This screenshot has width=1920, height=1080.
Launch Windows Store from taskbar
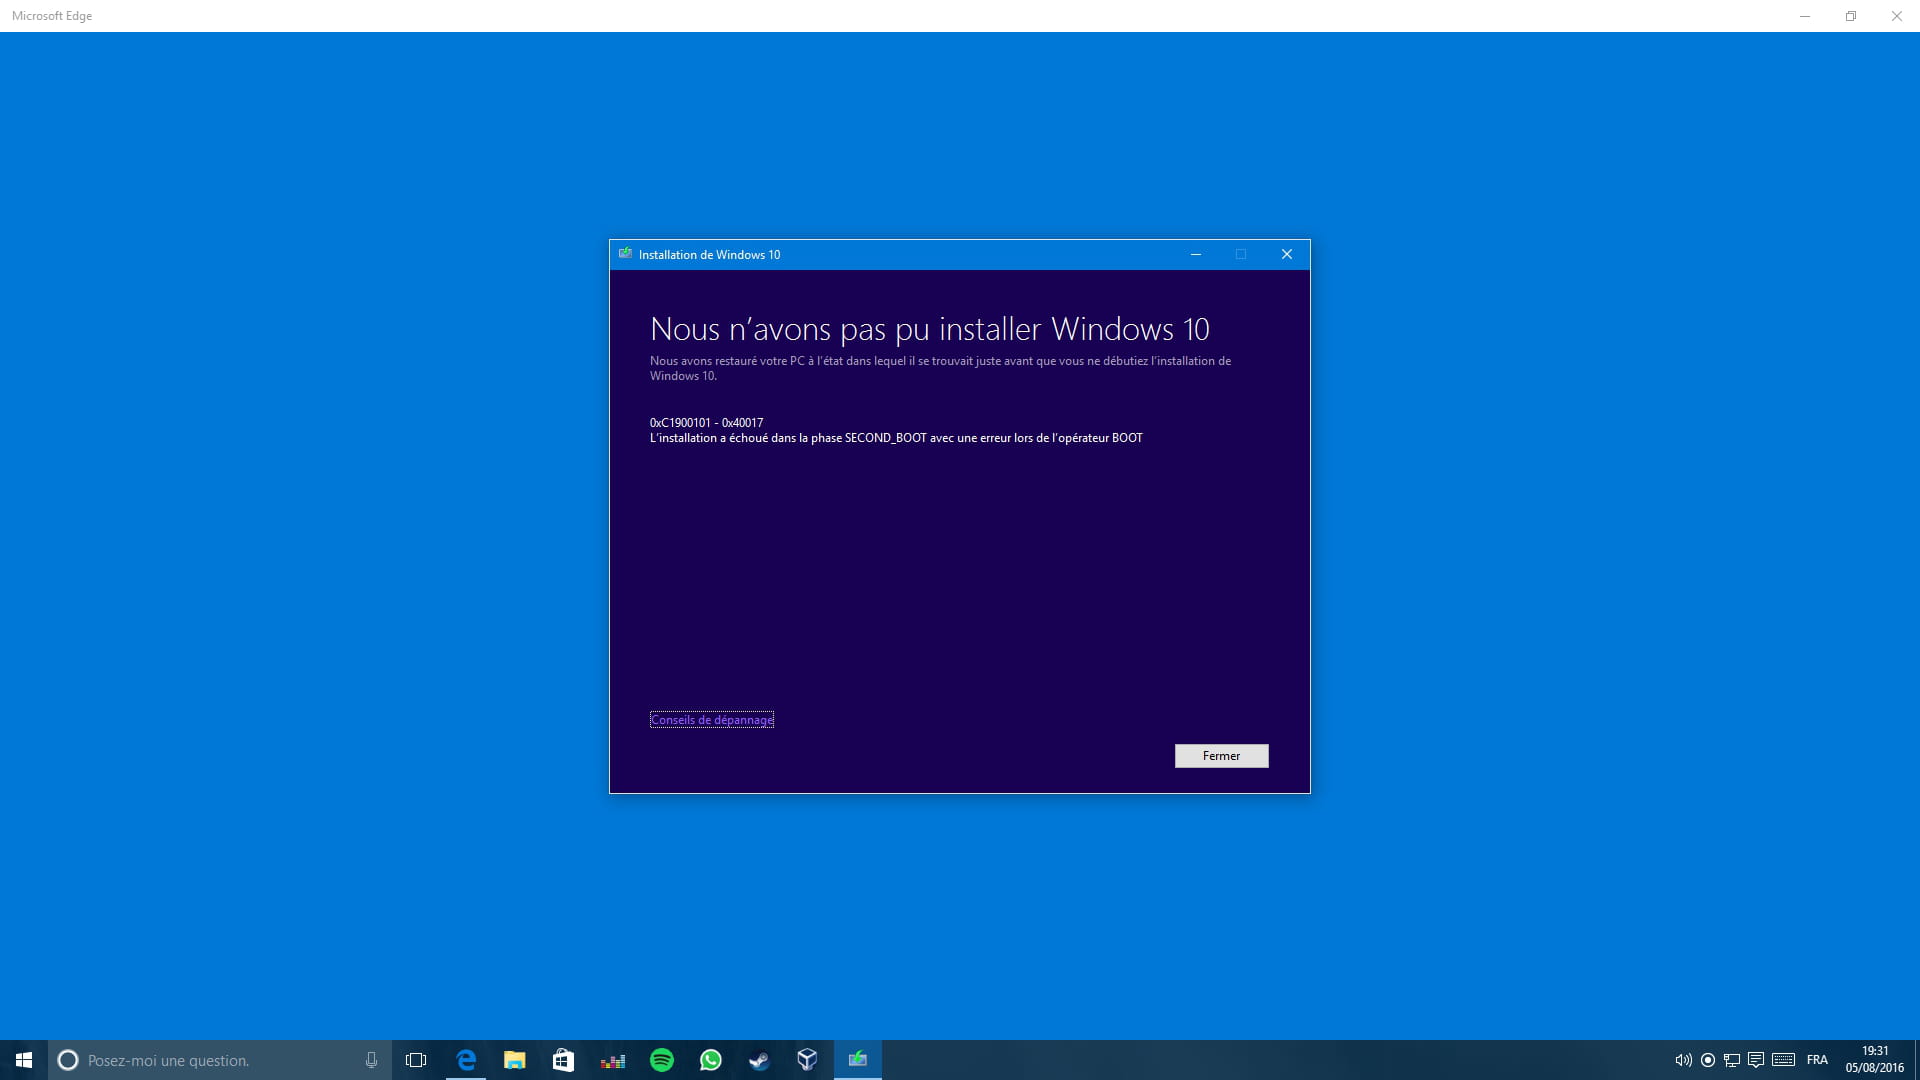click(563, 1060)
